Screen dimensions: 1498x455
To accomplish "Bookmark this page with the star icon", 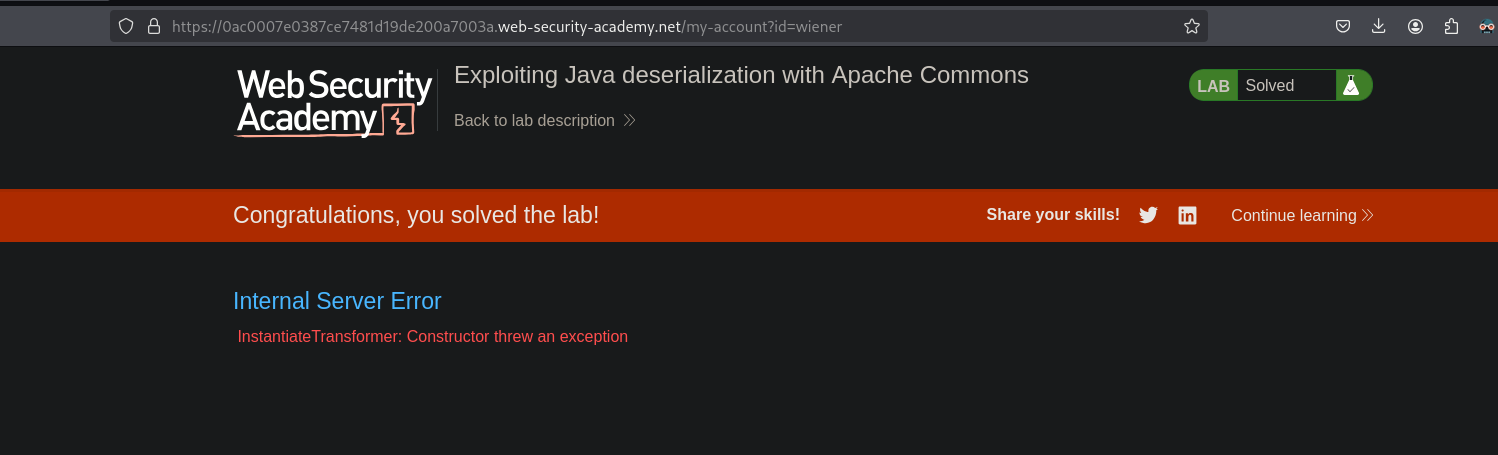I will click(x=1191, y=27).
